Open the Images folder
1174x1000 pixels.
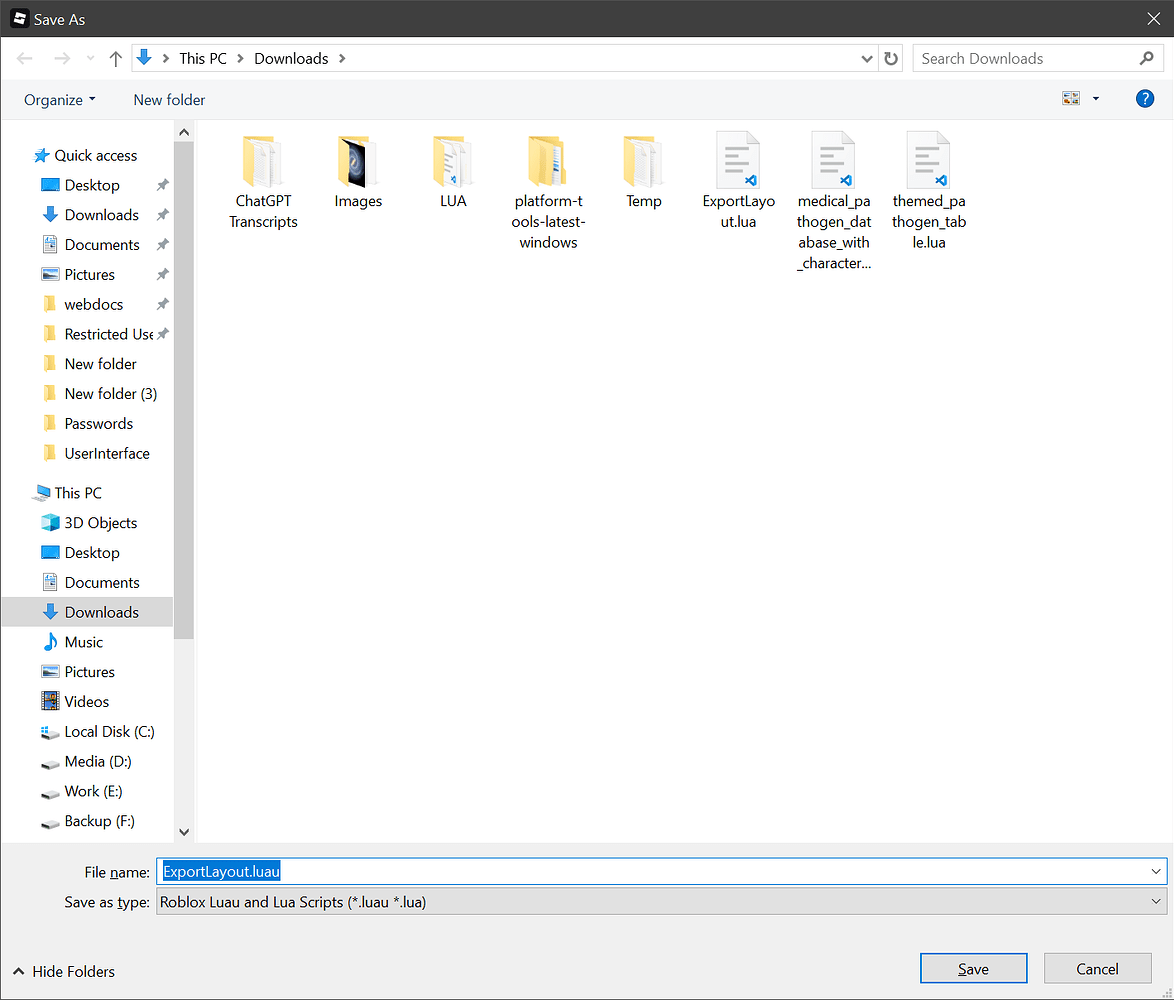358,171
